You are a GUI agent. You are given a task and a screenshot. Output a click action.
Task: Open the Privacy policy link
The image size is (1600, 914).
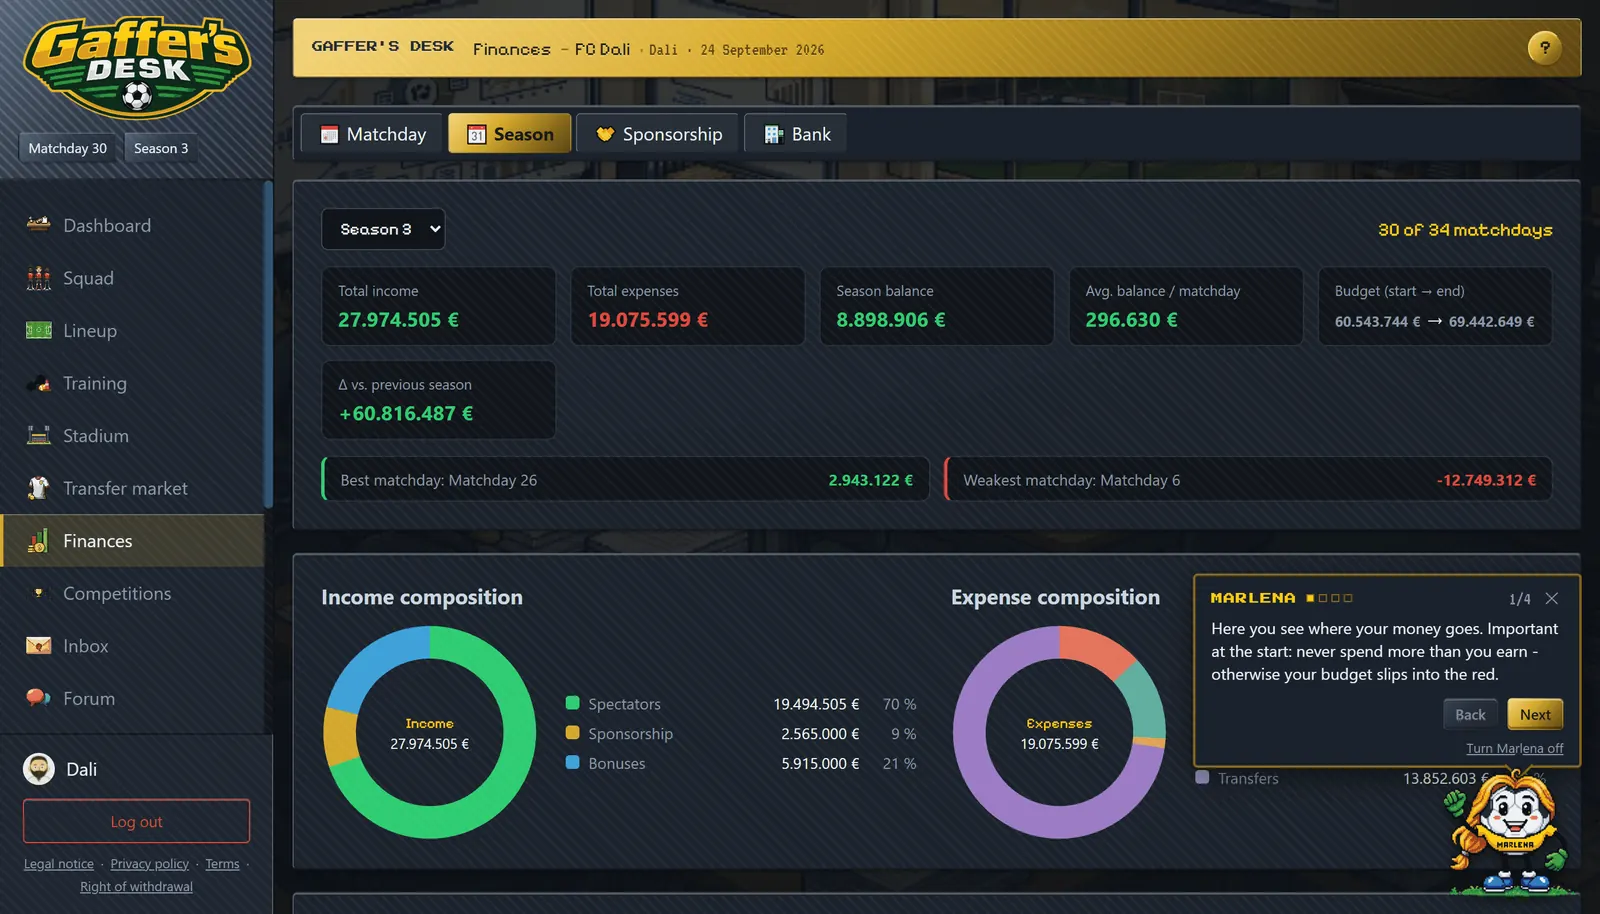[149, 864]
